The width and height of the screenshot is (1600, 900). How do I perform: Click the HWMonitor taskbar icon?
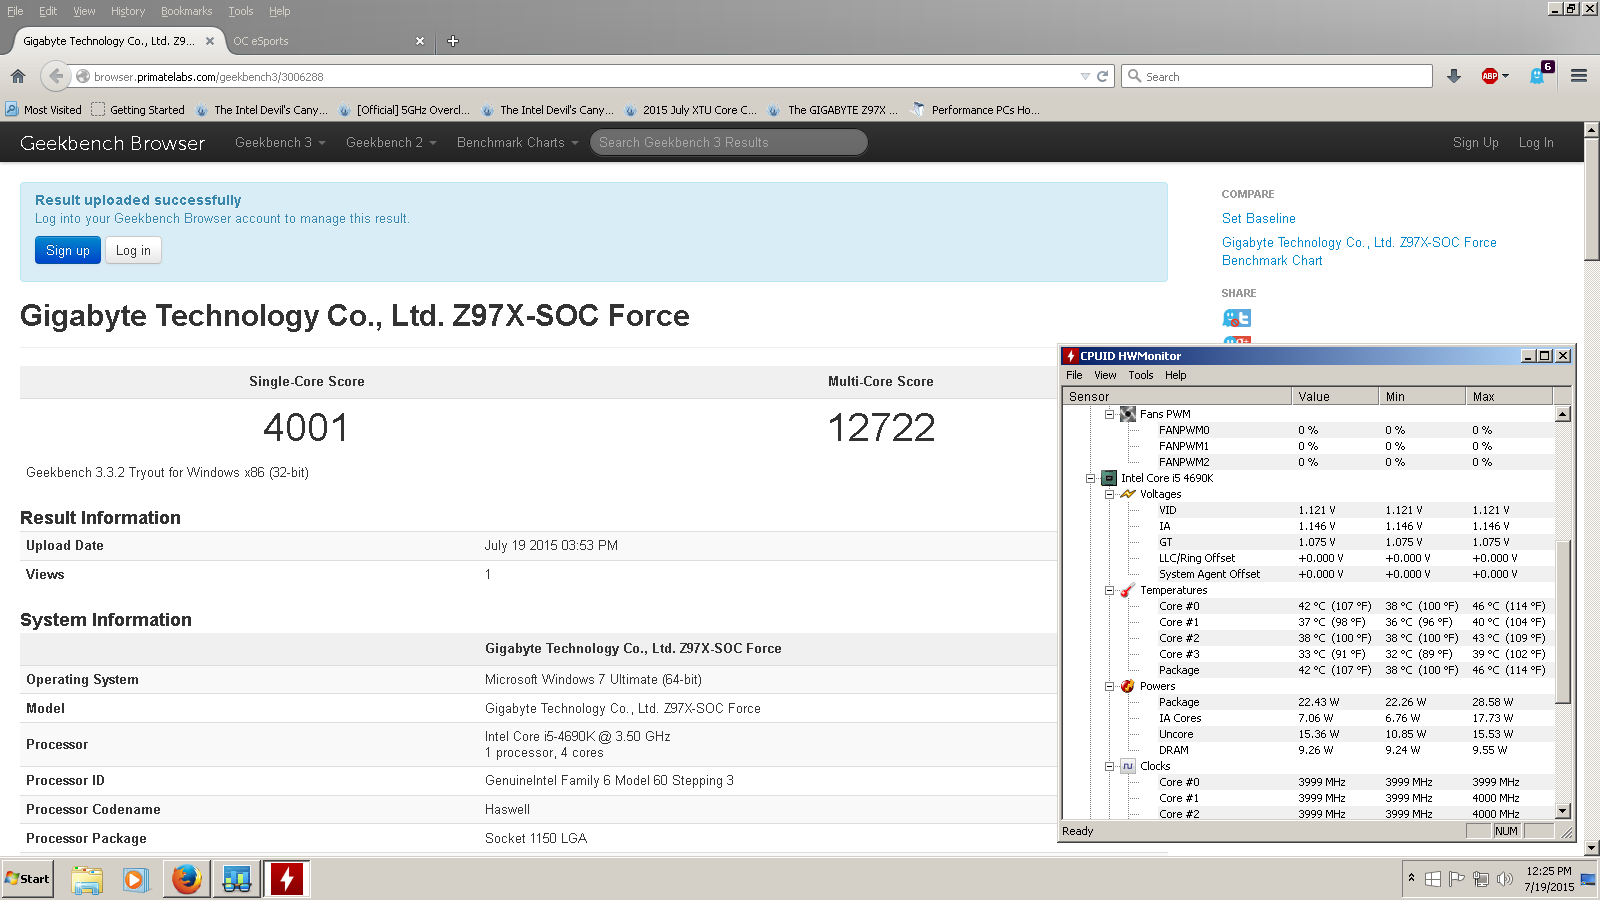287,879
